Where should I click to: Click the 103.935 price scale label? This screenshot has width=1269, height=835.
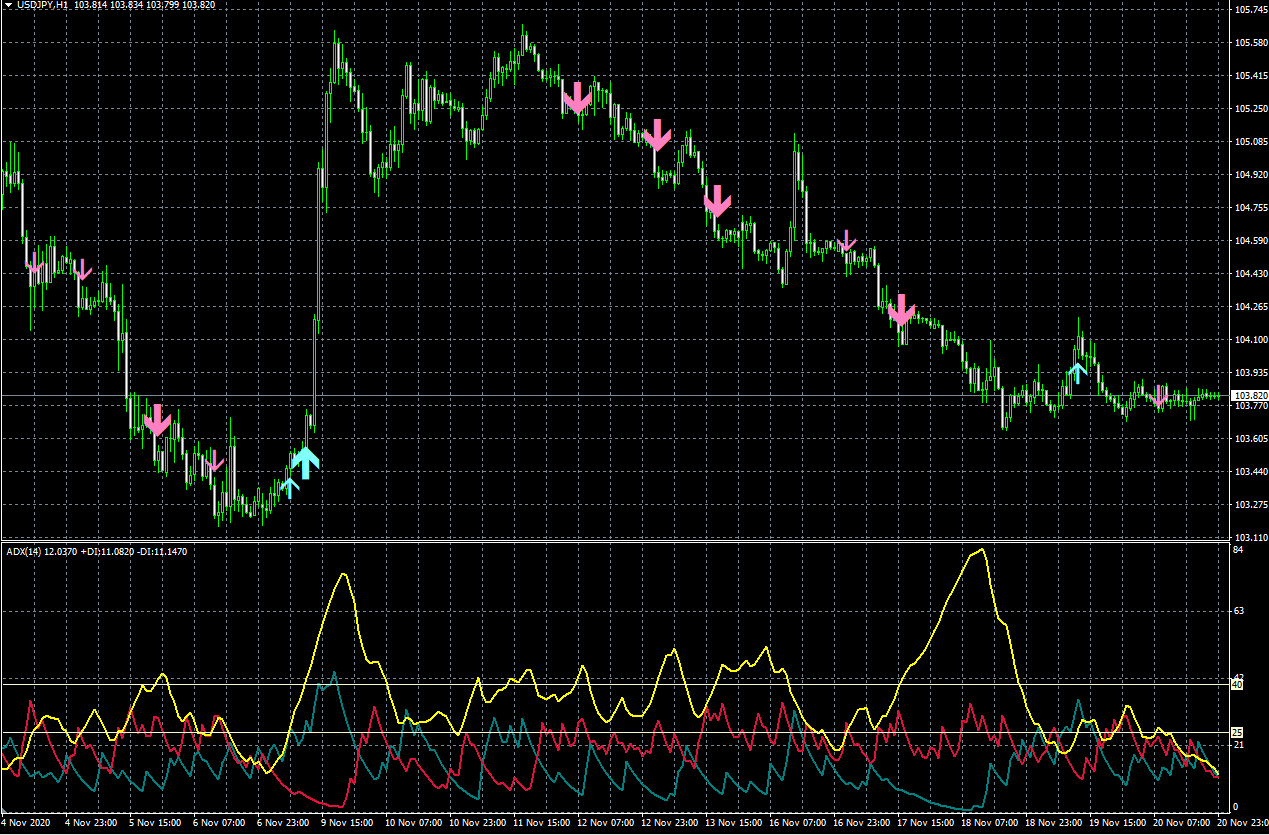click(x=1250, y=373)
